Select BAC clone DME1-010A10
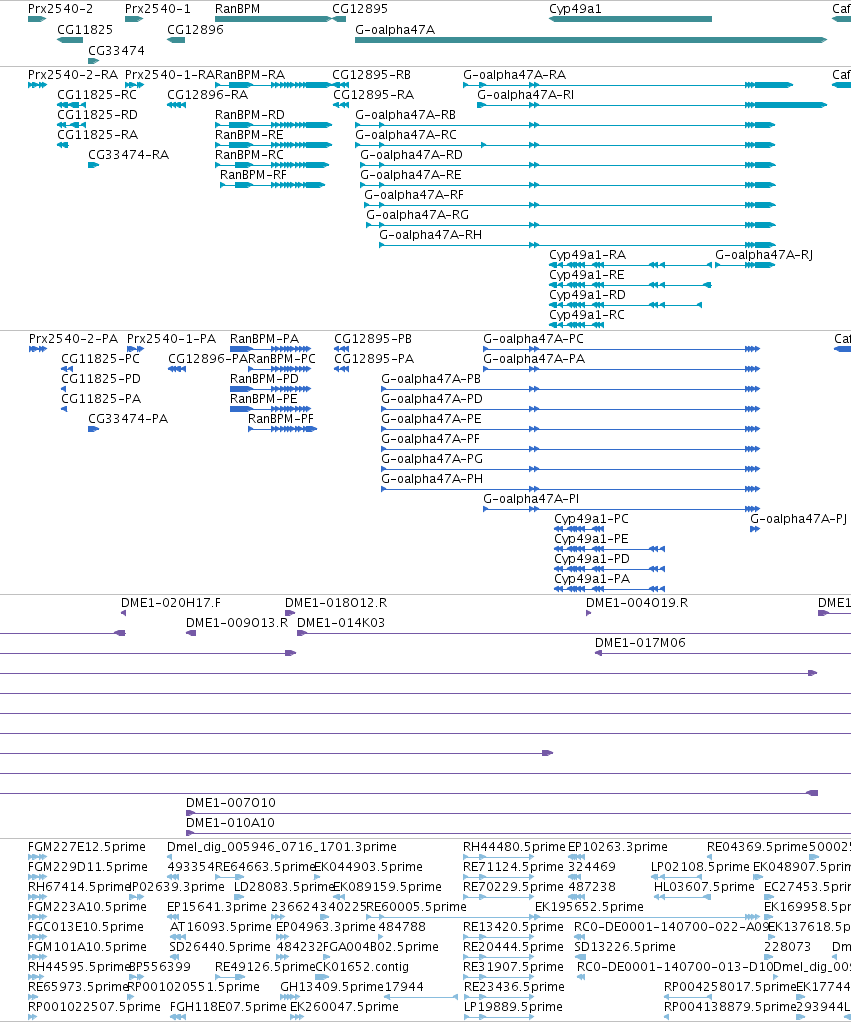The image size is (851, 1022). [230, 823]
